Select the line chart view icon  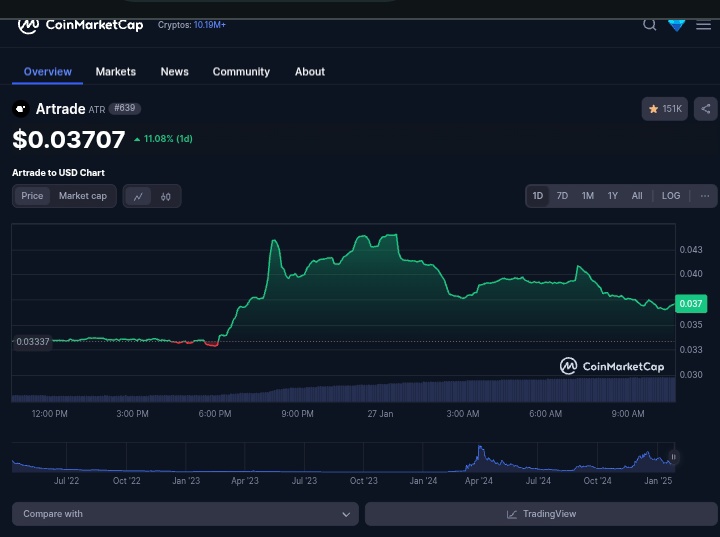coord(138,197)
